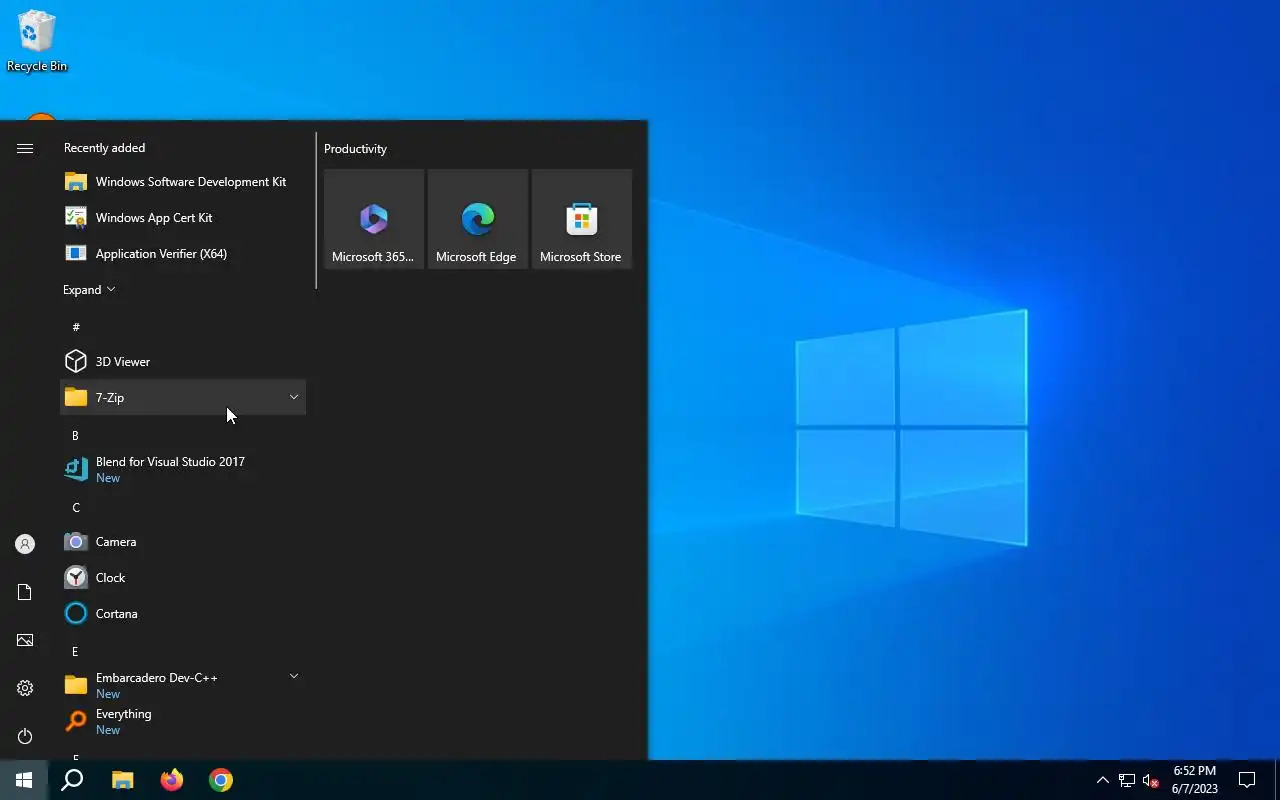Launch Blend for Visual Studio 2017
The width and height of the screenshot is (1280, 800).
[183, 470]
